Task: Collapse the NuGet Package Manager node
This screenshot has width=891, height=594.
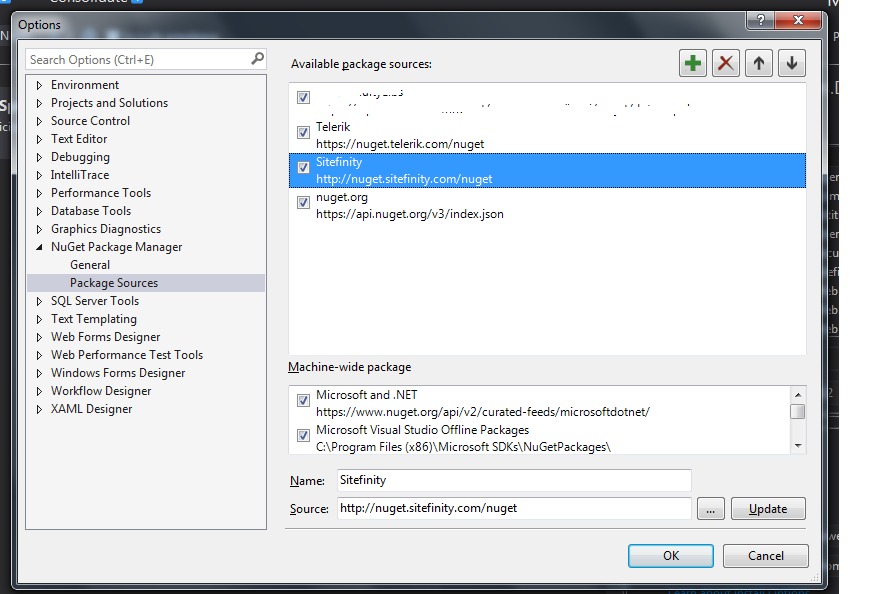Action: 40,247
